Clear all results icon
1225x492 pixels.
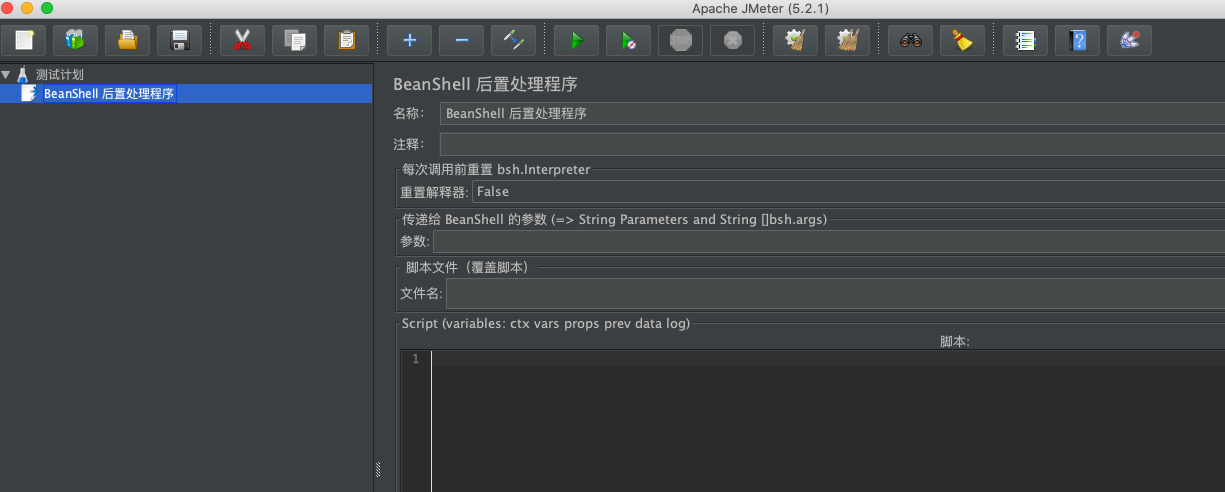click(x=847, y=40)
